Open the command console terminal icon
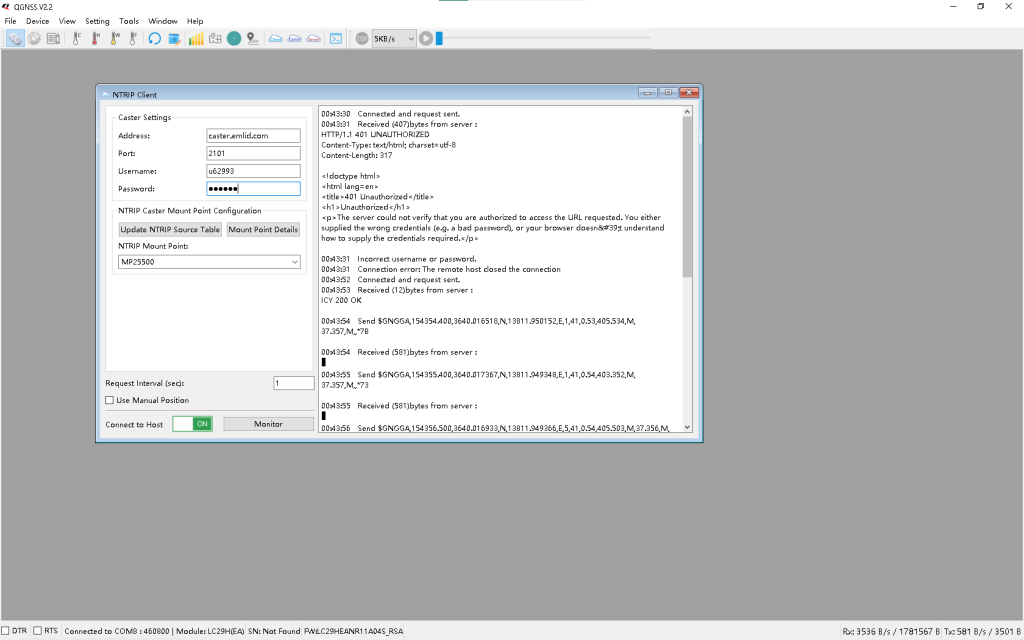Screen dimensions: 1024x640 (336, 39)
